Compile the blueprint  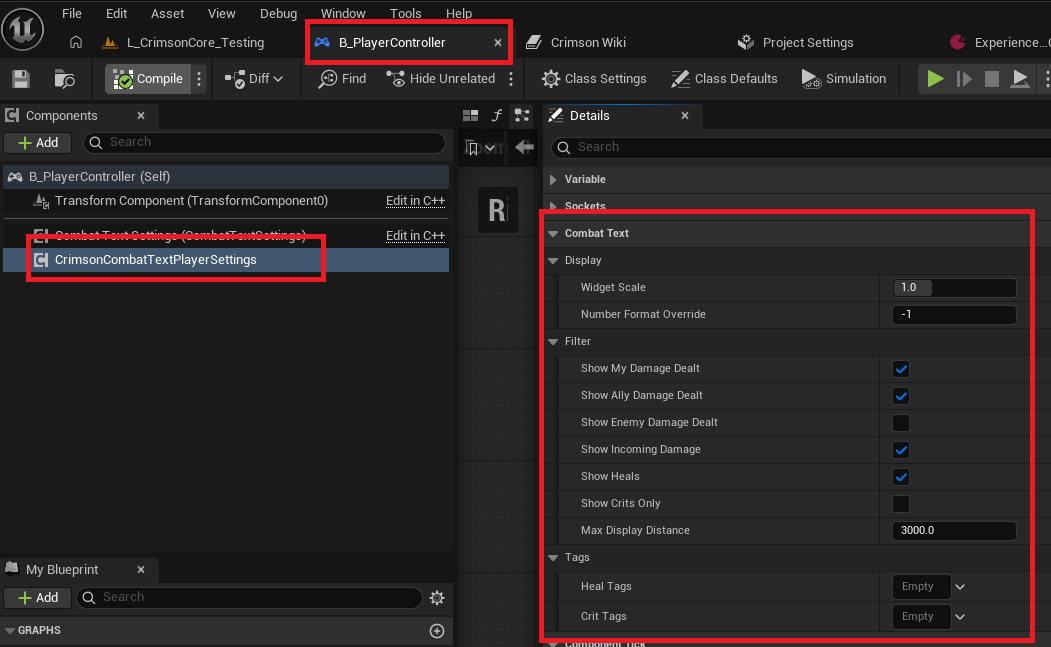pyautogui.click(x=148, y=78)
